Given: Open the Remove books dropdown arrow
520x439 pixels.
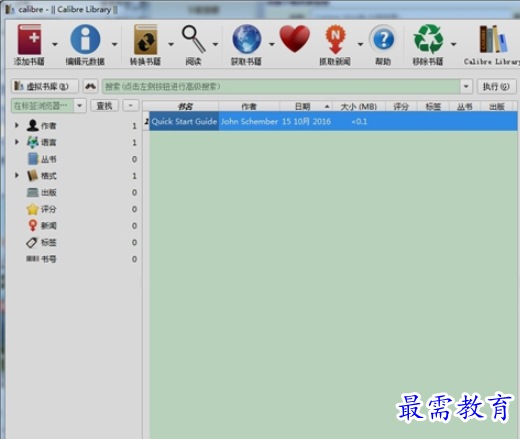Looking at the screenshot, I should click(454, 44).
